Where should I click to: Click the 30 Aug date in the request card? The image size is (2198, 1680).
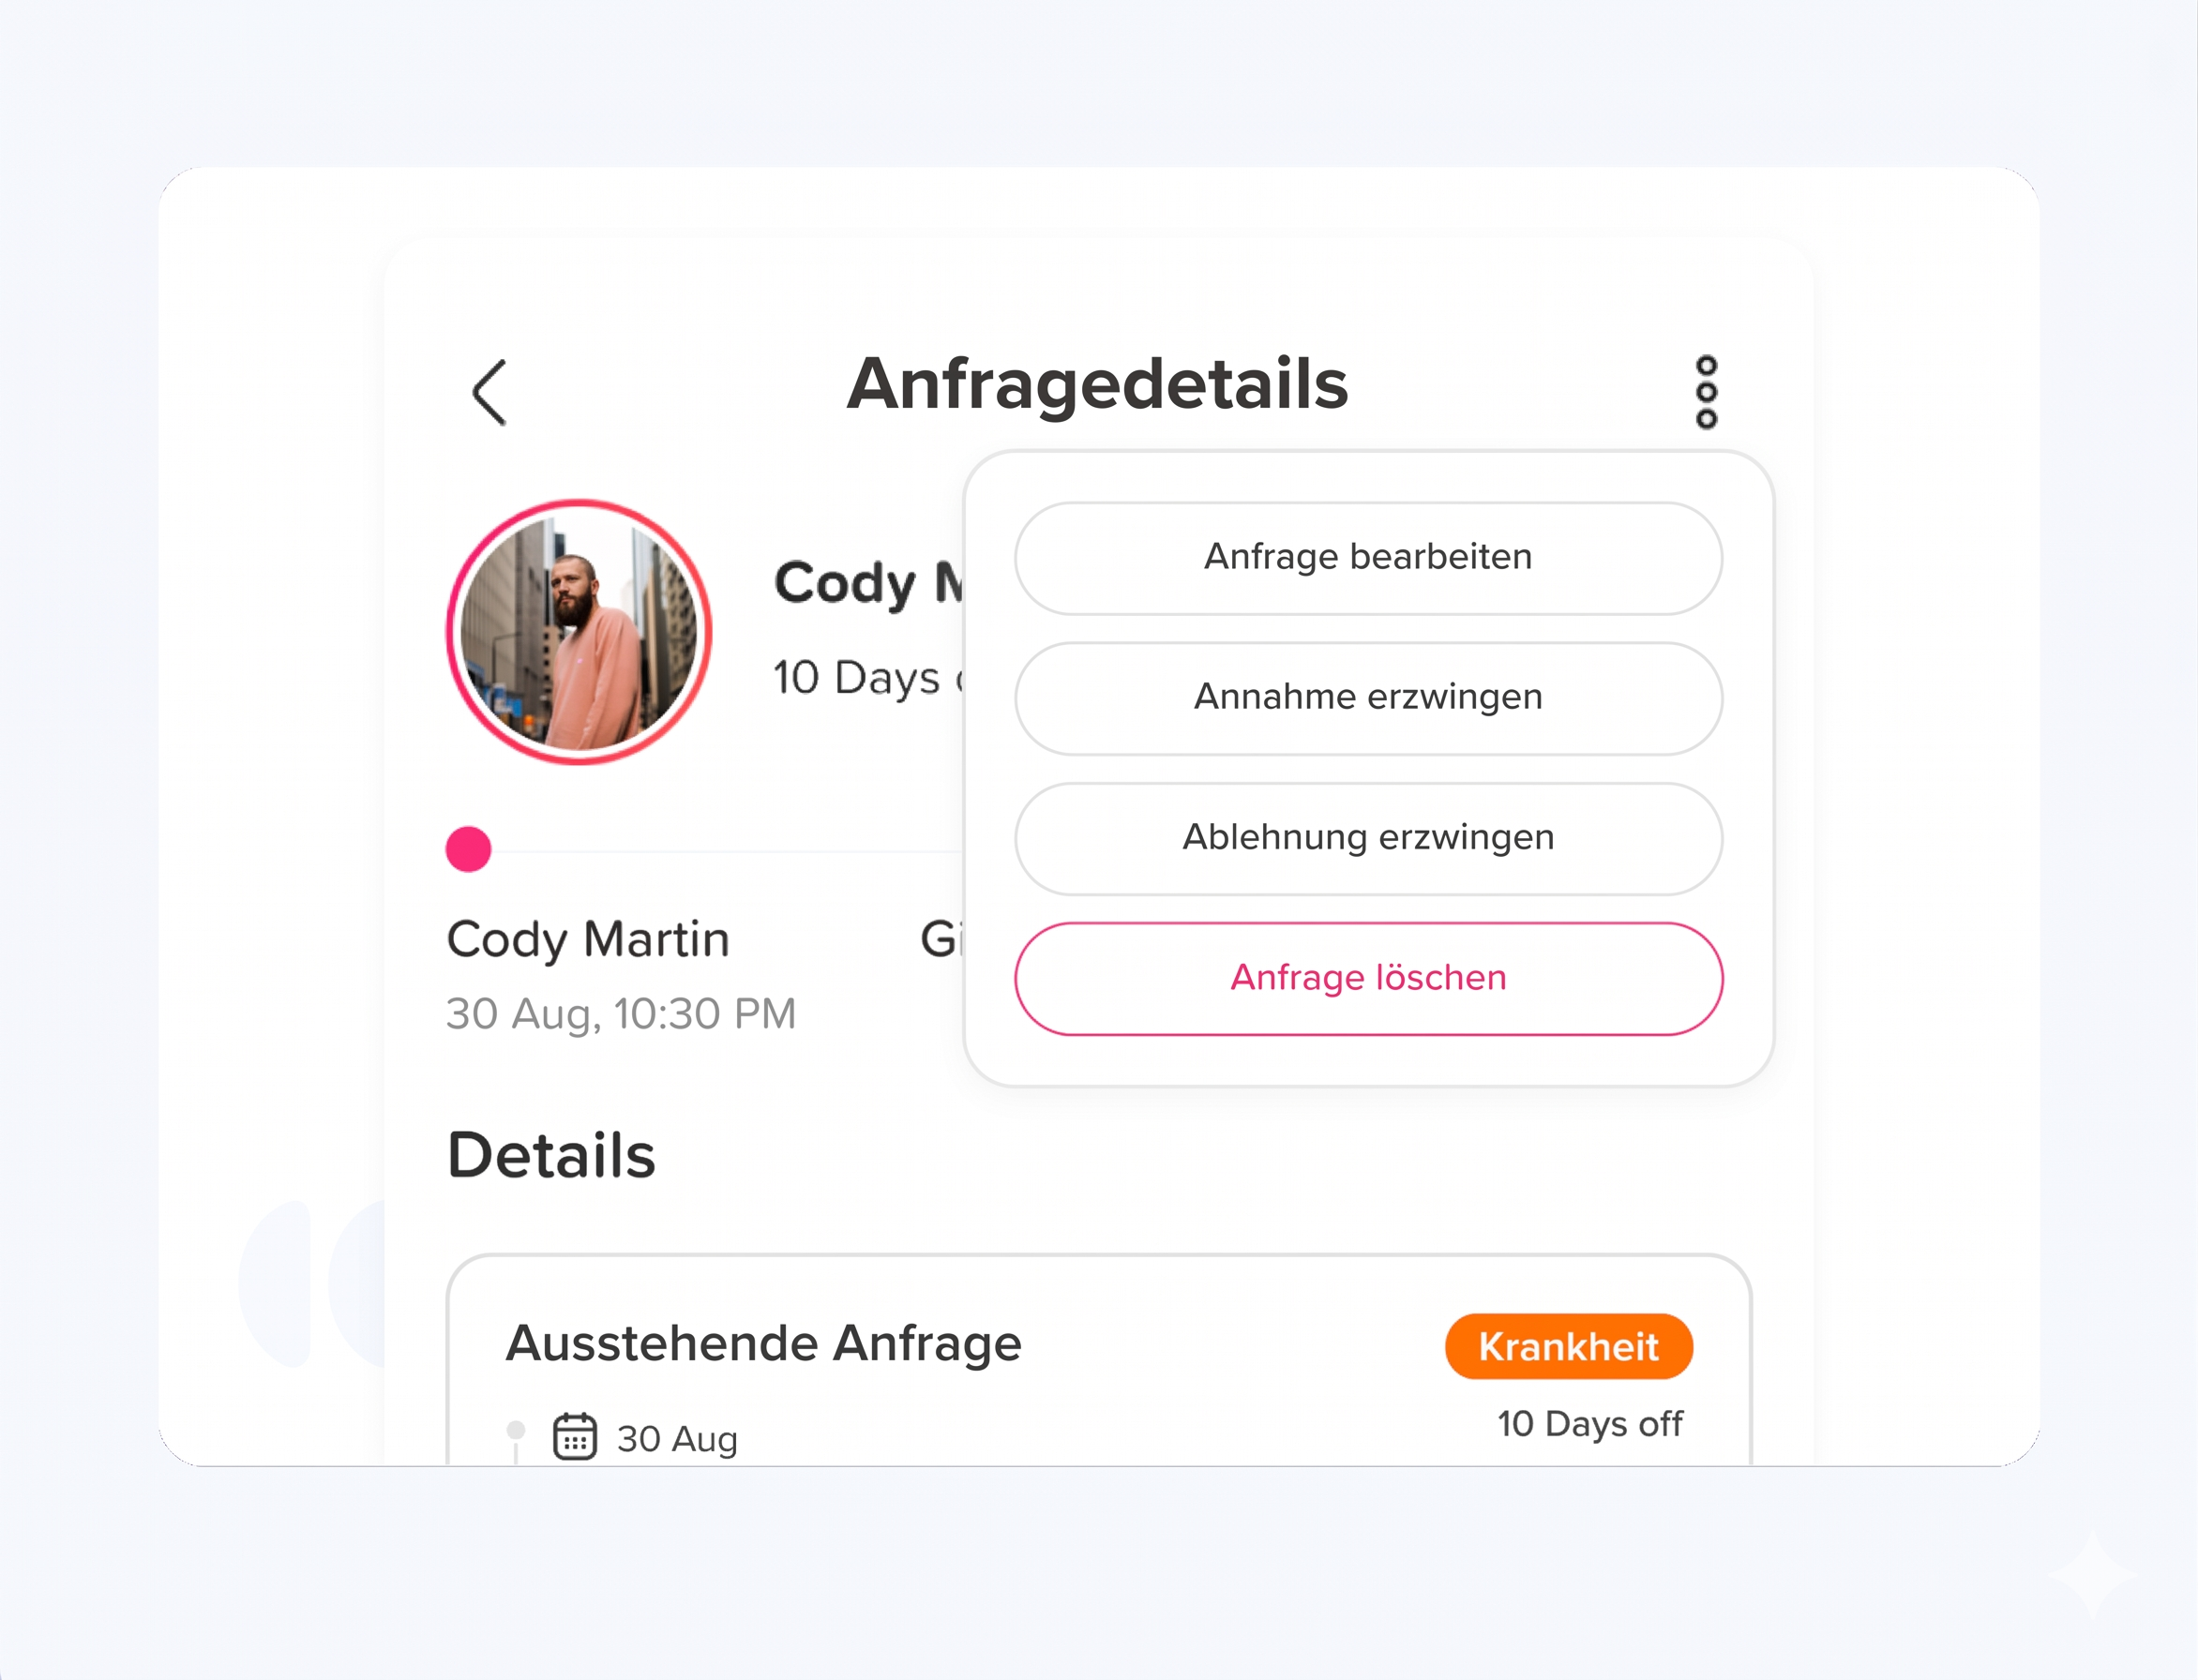point(677,1439)
